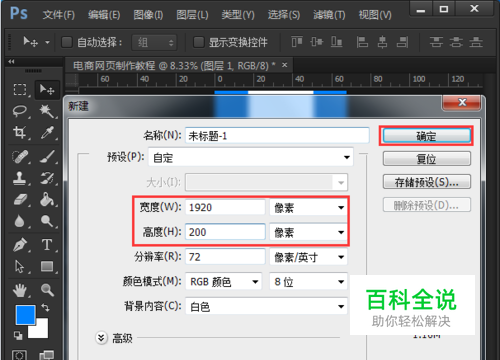Viewport: 500px width, 360px height.
Task: Click the 复位 button
Action: pyautogui.click(x=427, y=159)
